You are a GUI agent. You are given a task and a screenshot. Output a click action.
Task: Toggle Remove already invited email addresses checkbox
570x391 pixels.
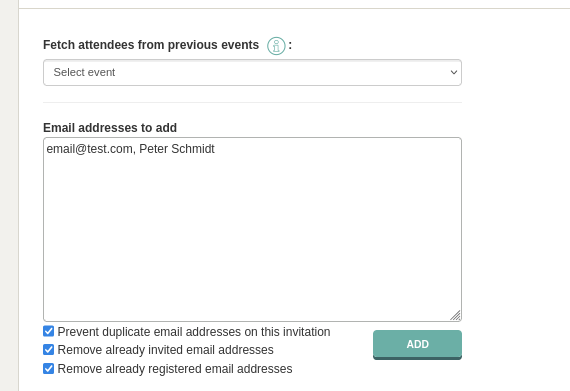tap(48, 350)
